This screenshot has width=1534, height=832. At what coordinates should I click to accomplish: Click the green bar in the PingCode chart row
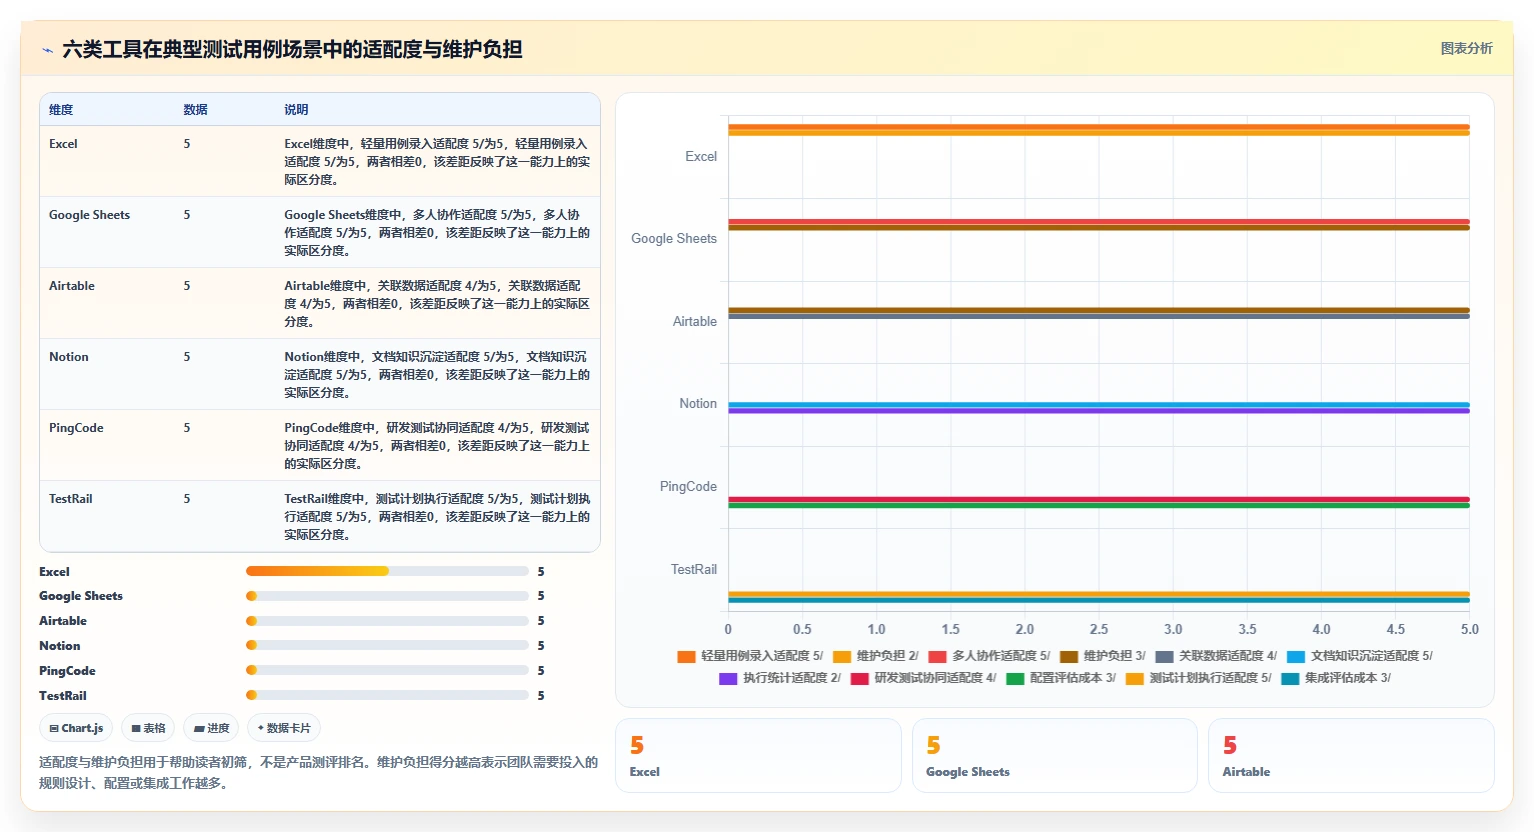(1099, 506)
